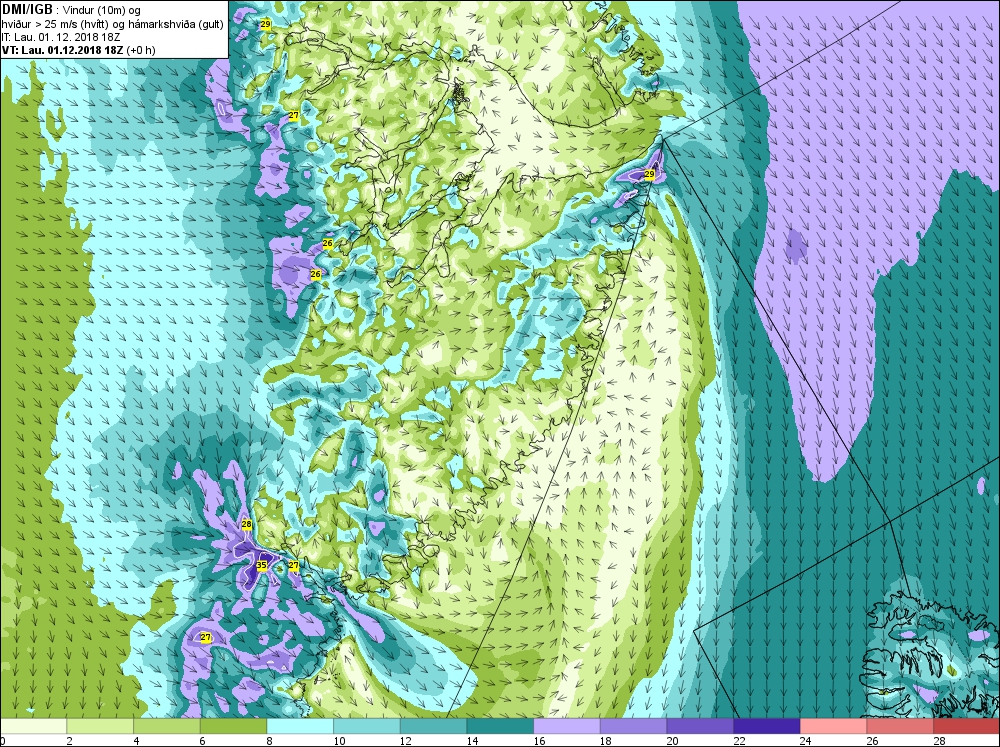
Task: Click the yellow 27 label beside the 35
Action: pos(293,565)
